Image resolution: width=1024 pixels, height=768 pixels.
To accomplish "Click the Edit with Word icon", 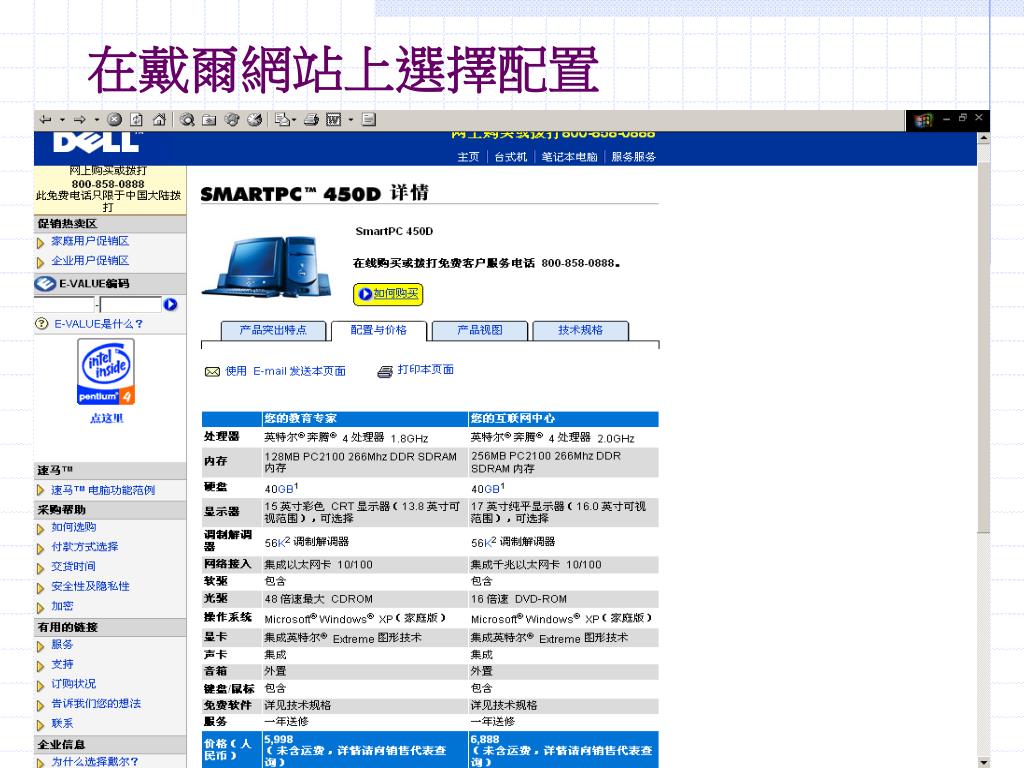I will [334, 120].
